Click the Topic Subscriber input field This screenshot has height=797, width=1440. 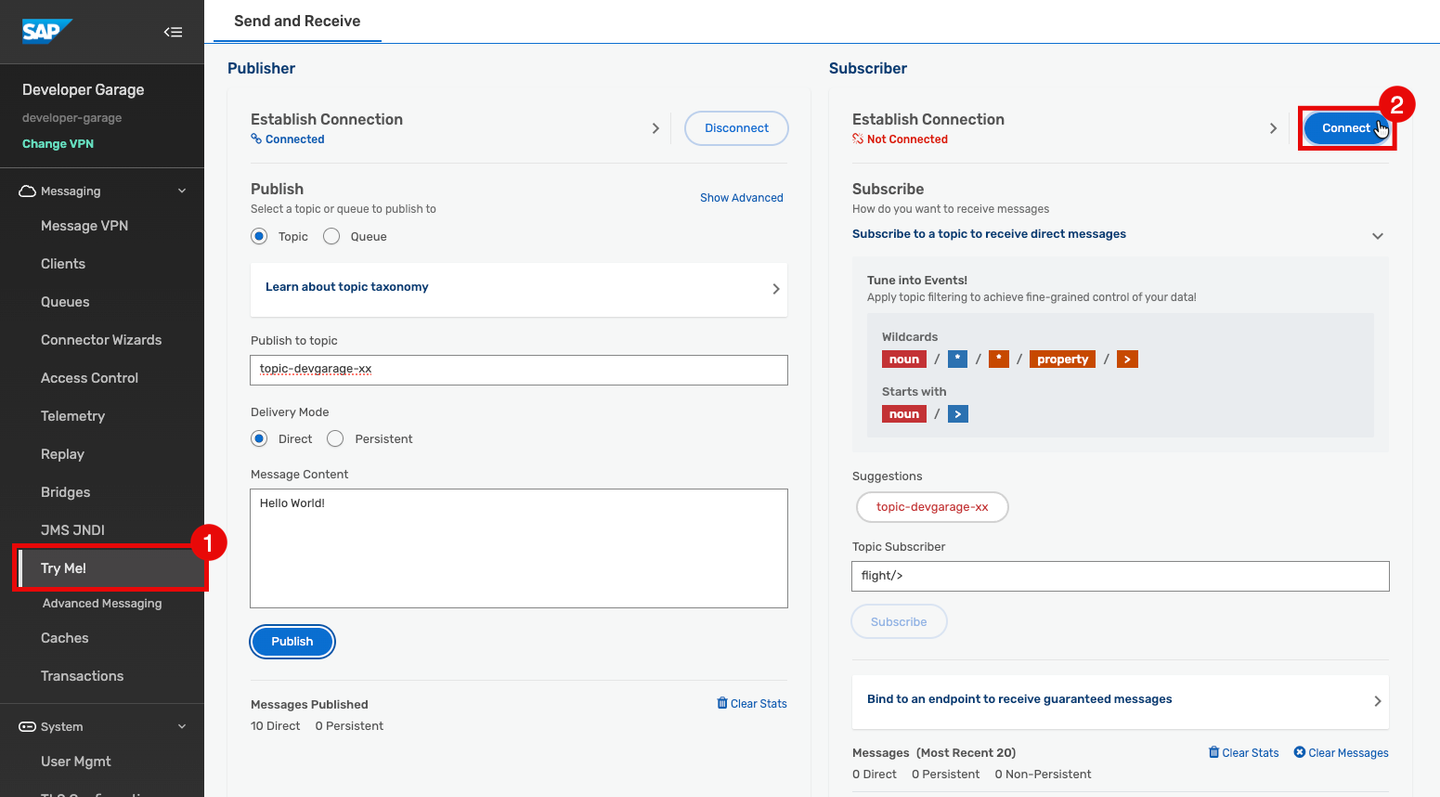click(1120, 576)
